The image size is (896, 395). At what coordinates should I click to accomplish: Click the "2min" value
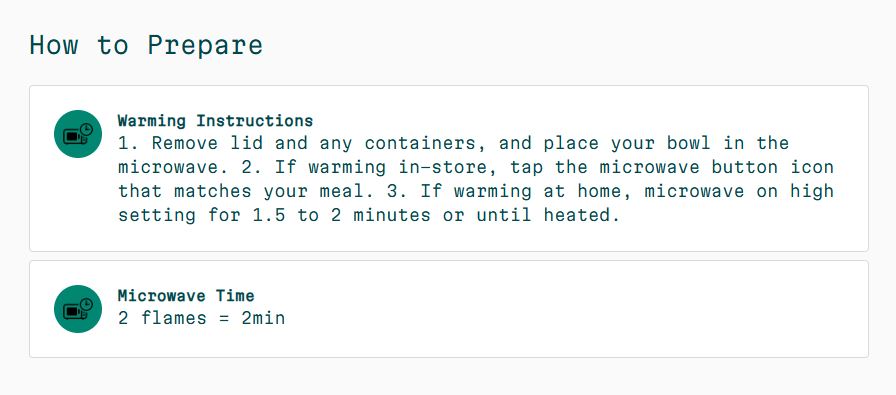tap(263, 318)
